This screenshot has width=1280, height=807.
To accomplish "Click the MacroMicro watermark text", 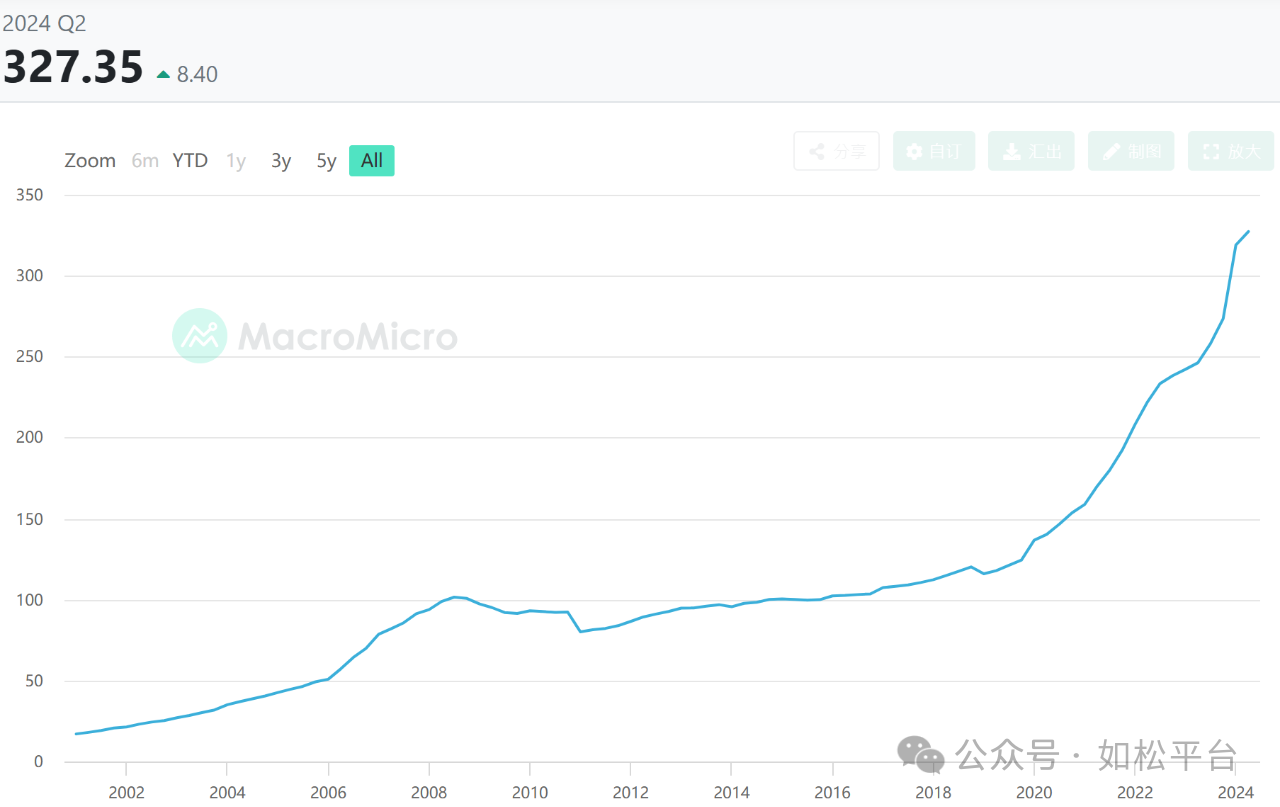I will (348, 336).
